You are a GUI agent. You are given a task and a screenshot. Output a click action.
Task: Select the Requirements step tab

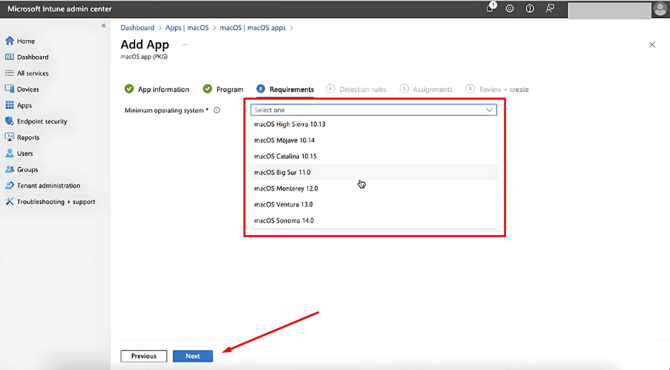[285, 89]
